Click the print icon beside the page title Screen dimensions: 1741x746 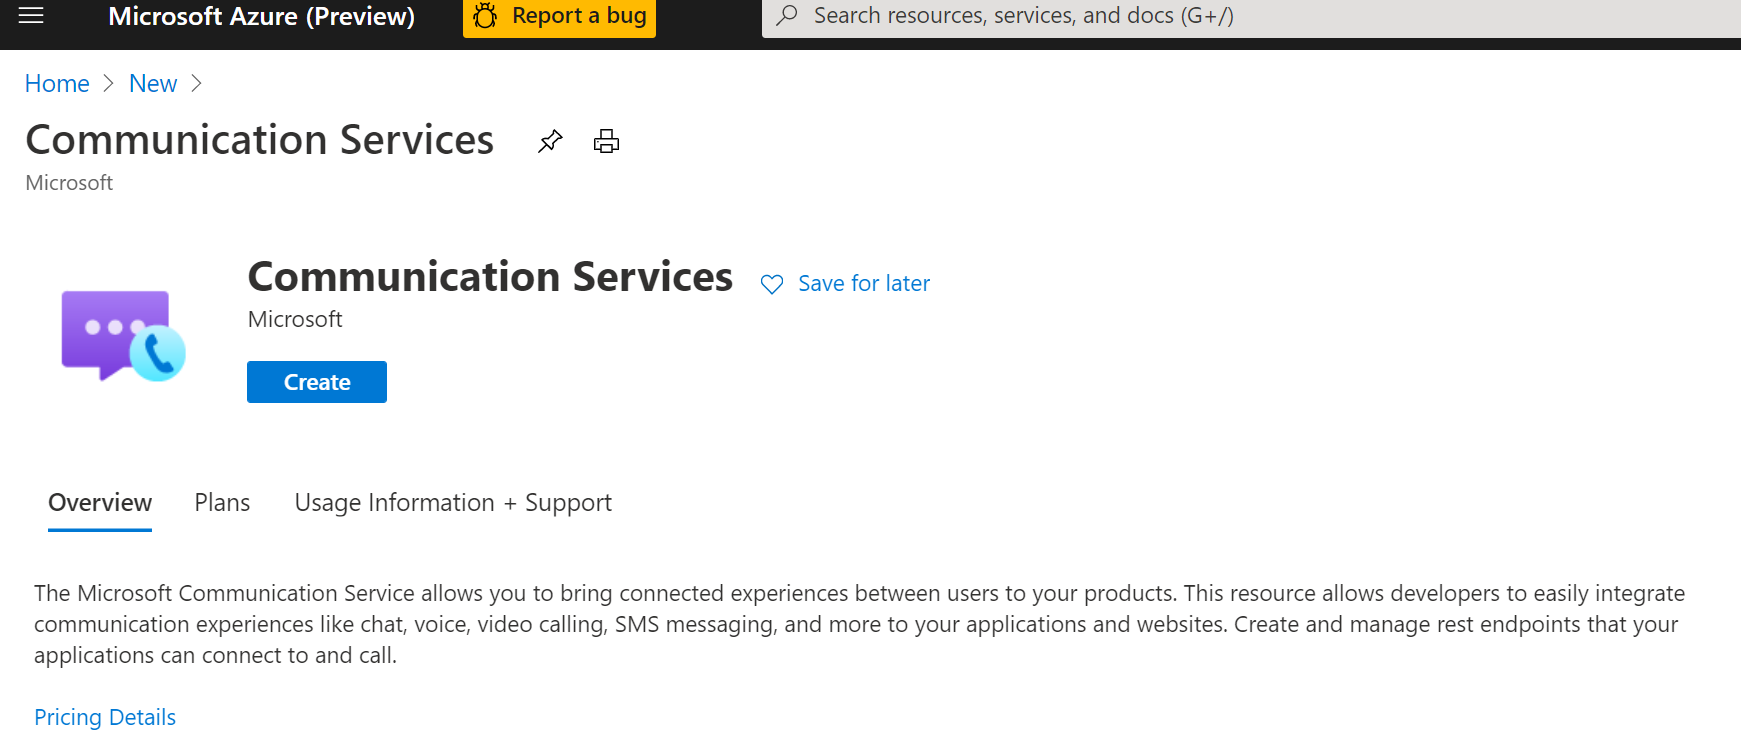606,141
